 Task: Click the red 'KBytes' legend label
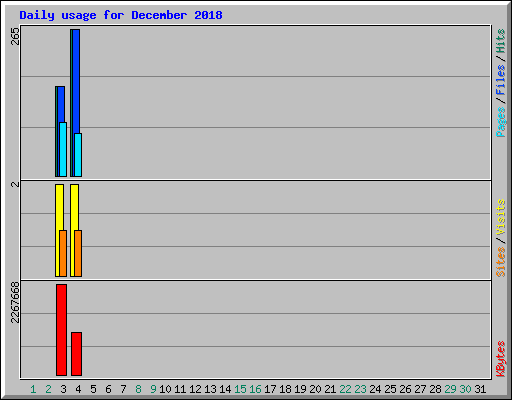point(501,359)
